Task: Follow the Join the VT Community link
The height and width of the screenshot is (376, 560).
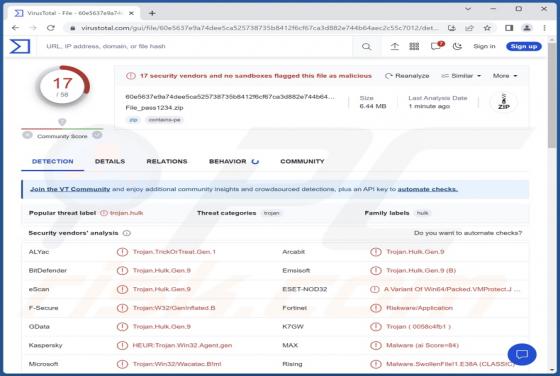Action: point(70,189)
